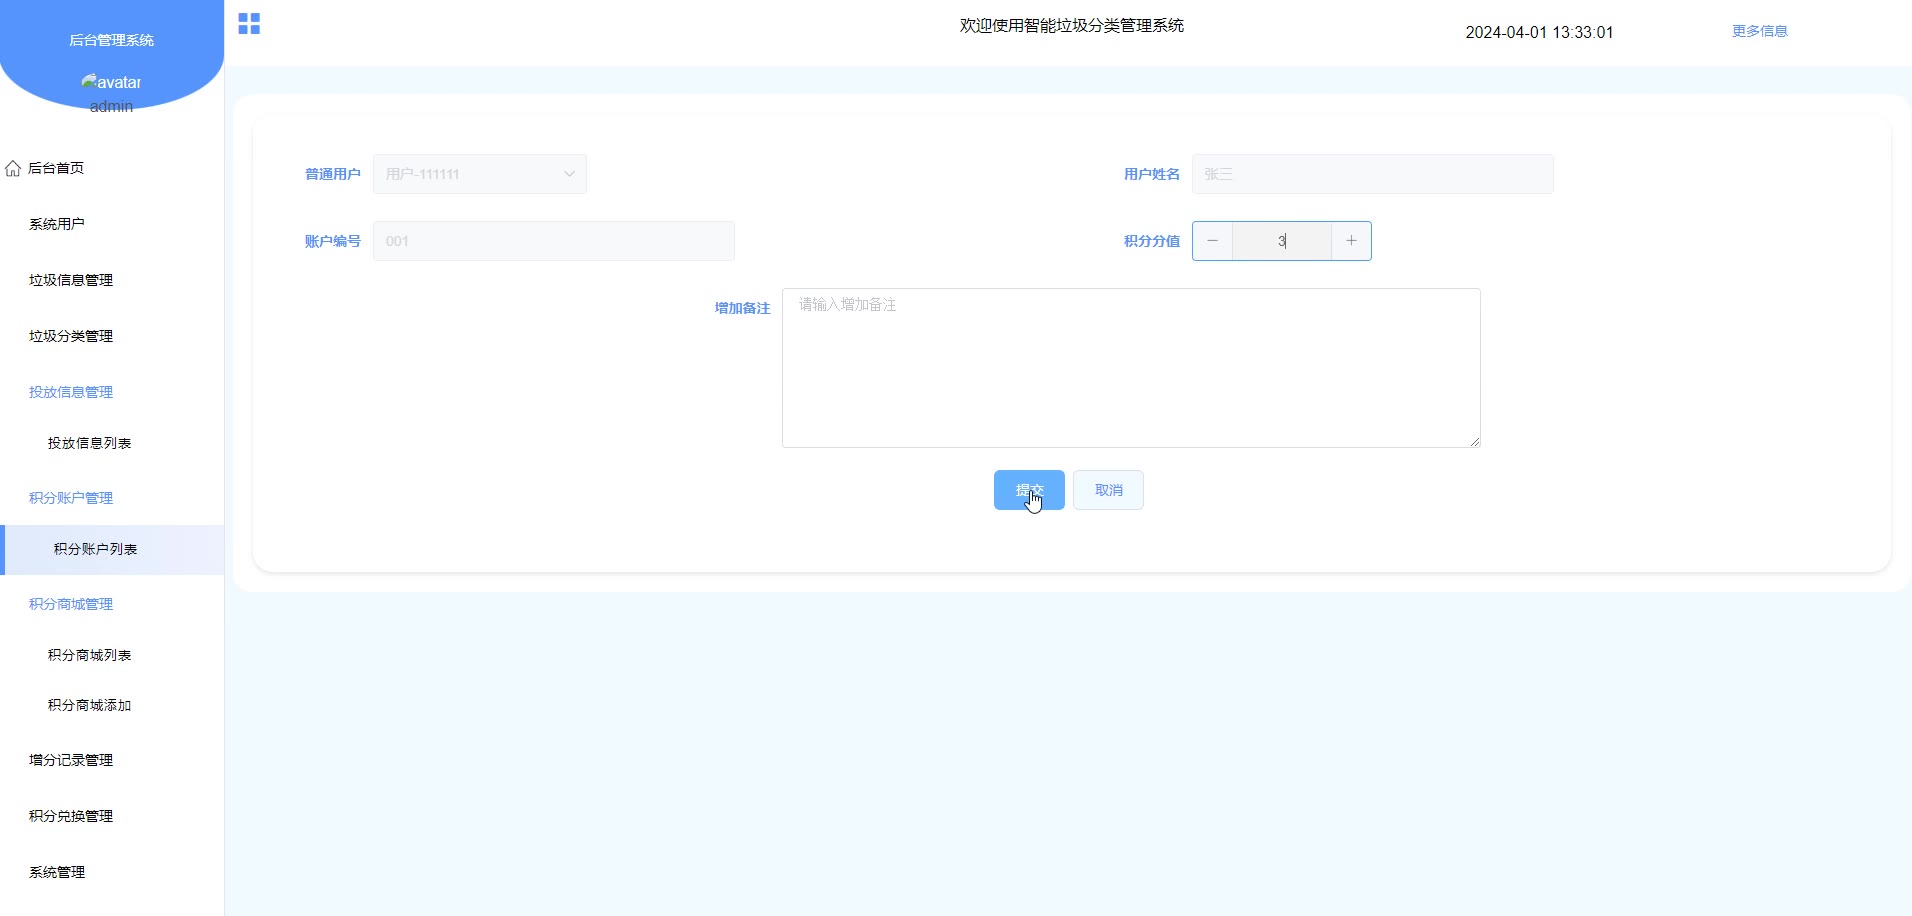Viewport: 1912px width, 916px height.
Task: Click the 账户编号 input field
Action: [554, 241]
